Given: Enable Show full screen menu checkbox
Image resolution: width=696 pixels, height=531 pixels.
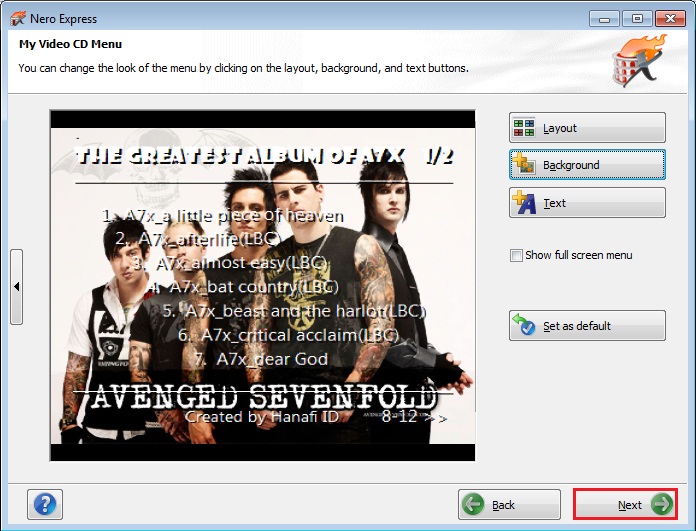Looking at the screenshot, I should [x=516, y=255].
